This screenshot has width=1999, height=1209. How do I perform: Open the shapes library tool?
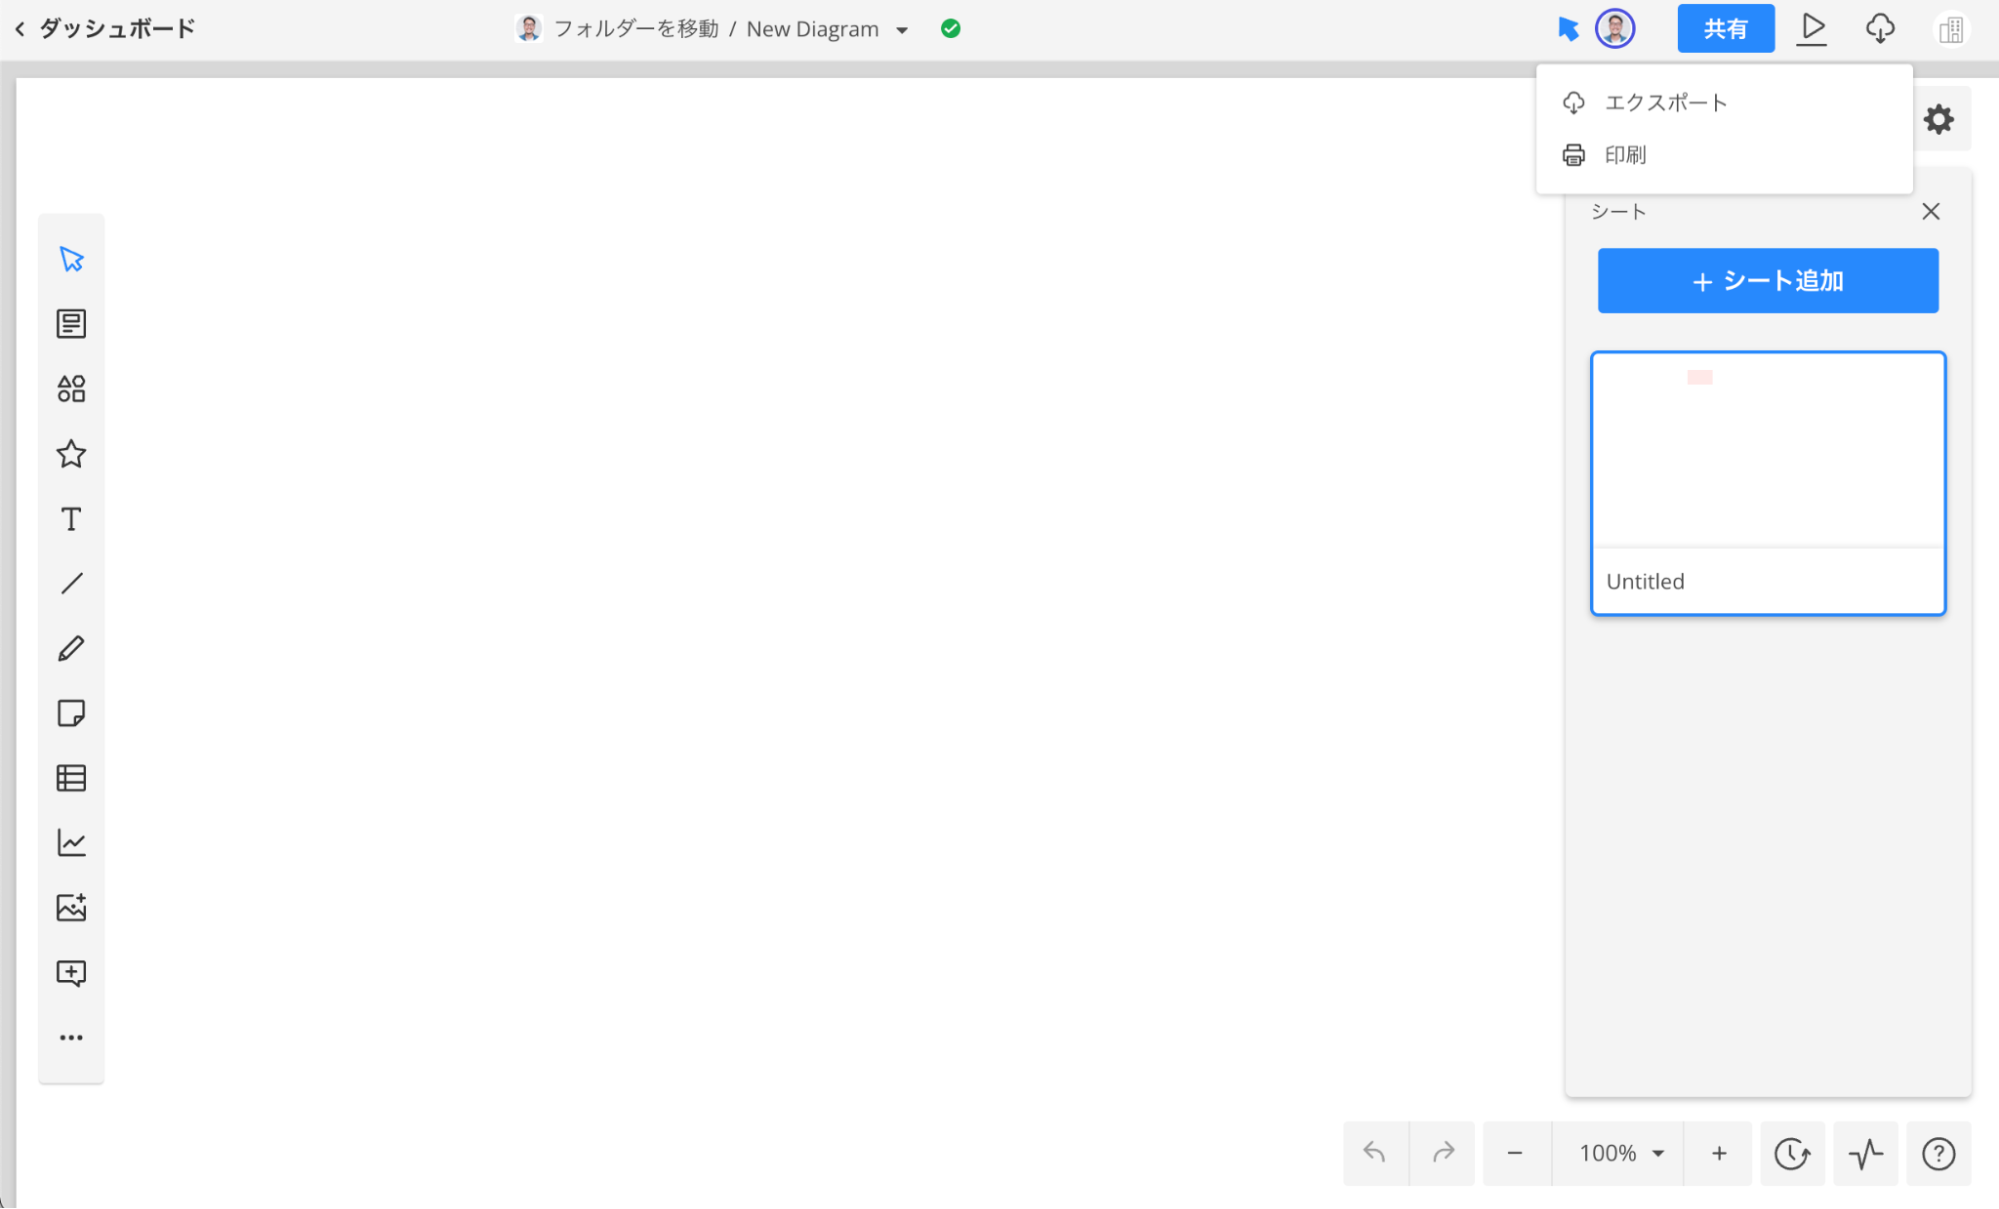pos(71,389)
